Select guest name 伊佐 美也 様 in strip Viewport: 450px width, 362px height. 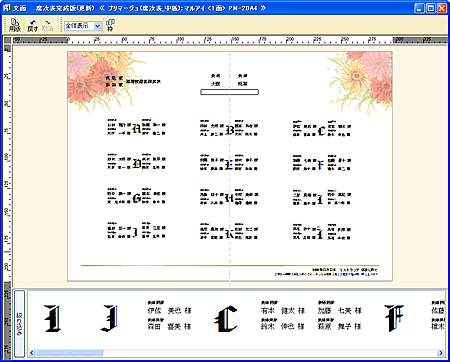tap(169, 311)
